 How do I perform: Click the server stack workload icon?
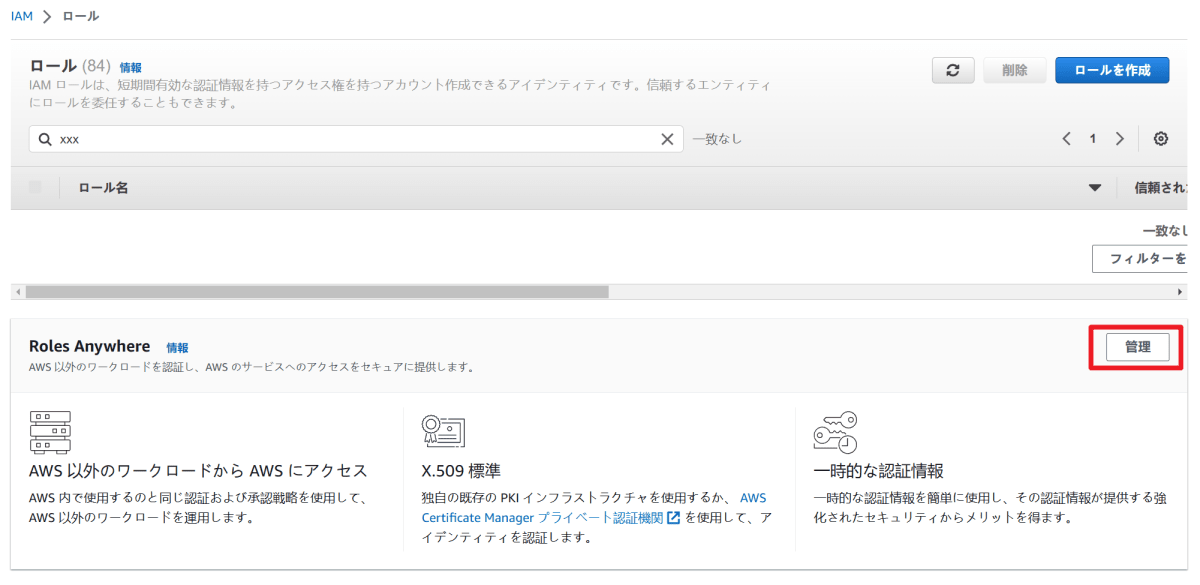(50, 432)
